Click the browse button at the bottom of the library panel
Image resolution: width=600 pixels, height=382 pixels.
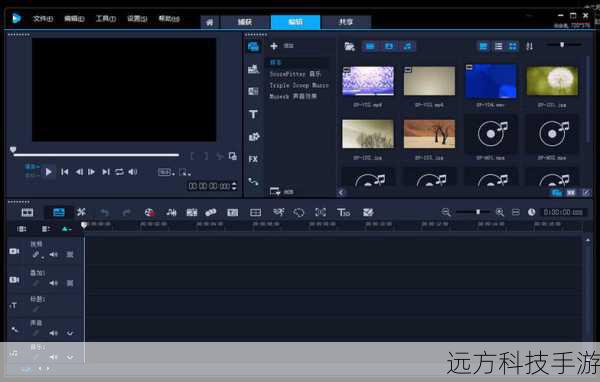275,191
